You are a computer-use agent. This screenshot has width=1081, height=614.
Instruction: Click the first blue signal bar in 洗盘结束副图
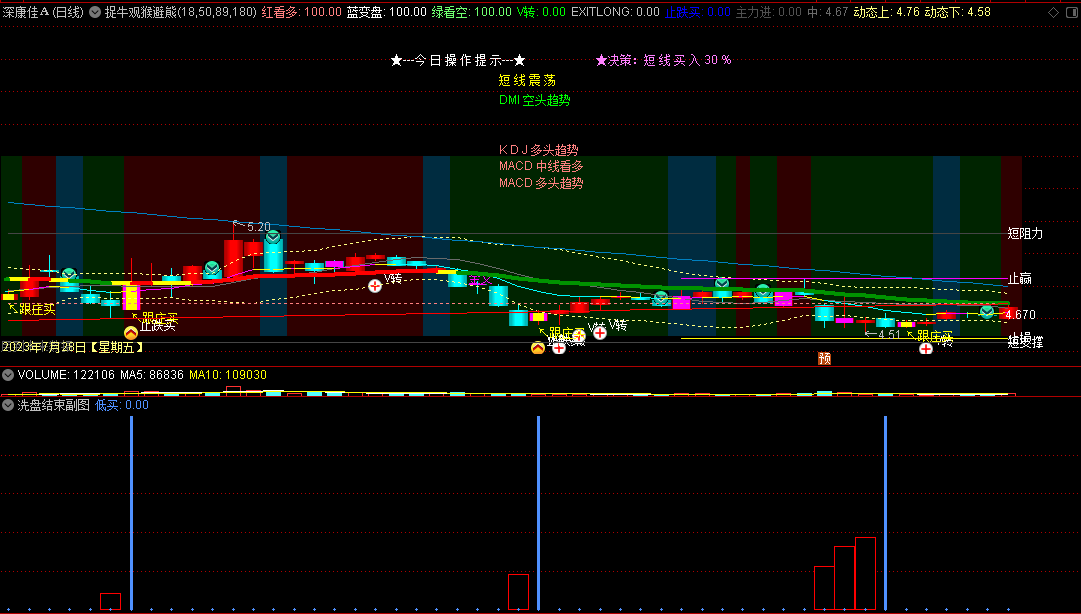131,513
